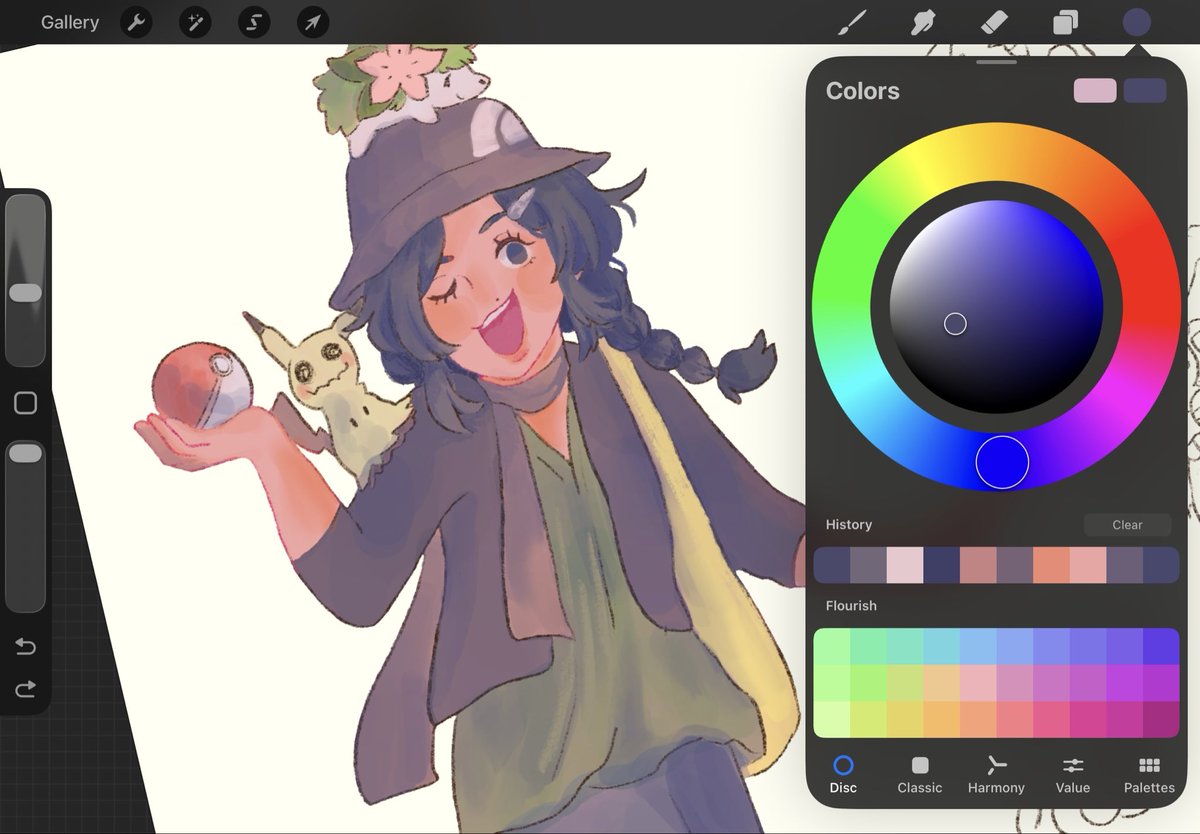Open the Actions wrench menu

tap(136, 22)
